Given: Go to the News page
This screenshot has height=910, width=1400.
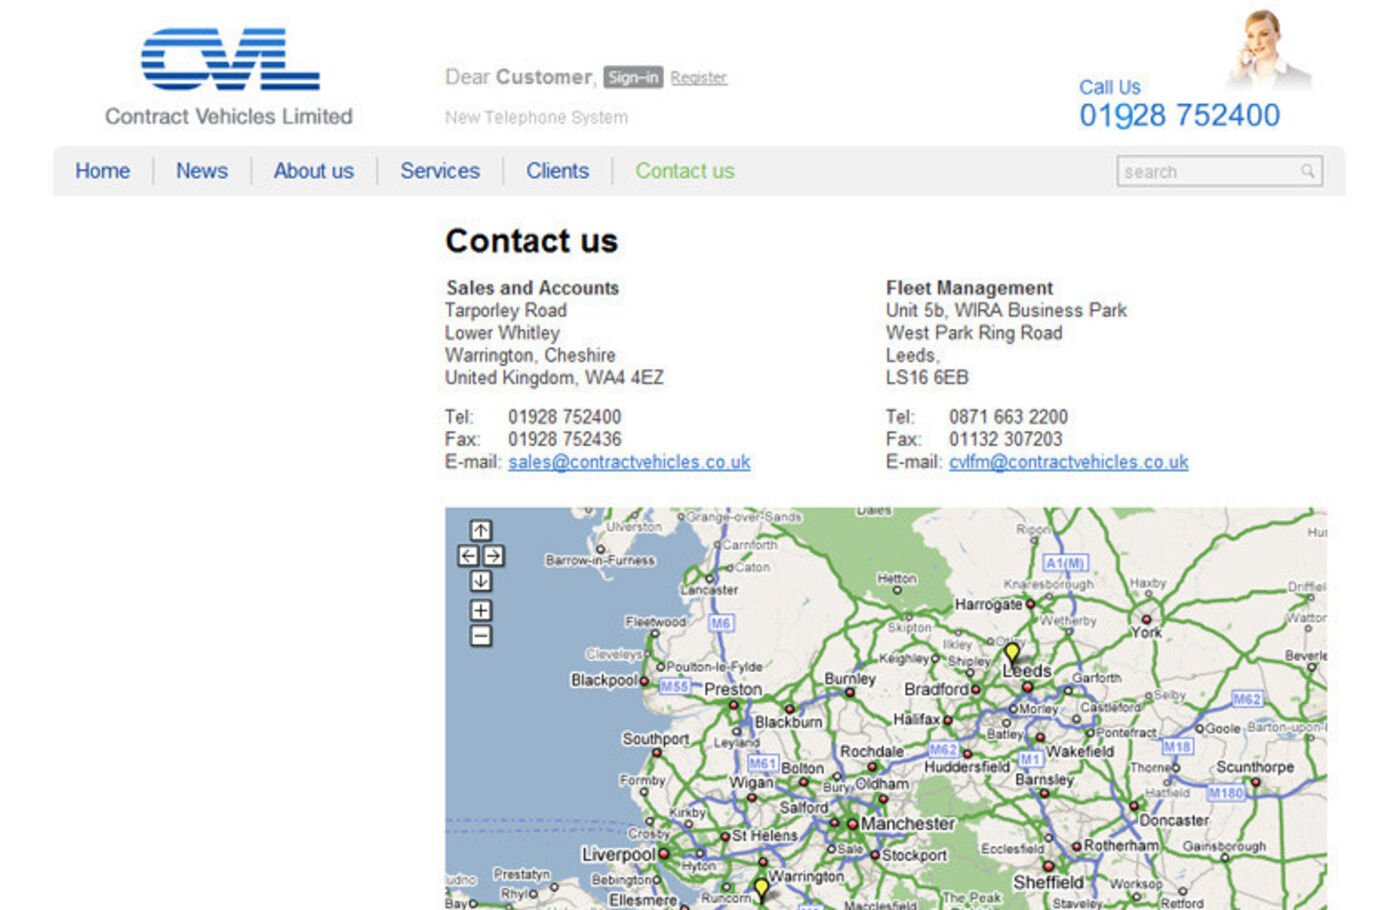Looking at the screenshot, I should click(202, 171).
